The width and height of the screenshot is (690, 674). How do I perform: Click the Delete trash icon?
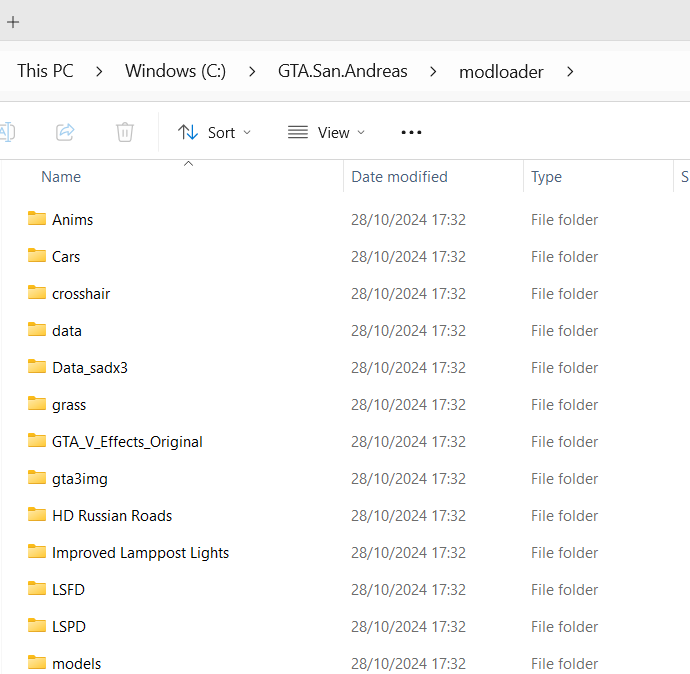tap(125, 132)
